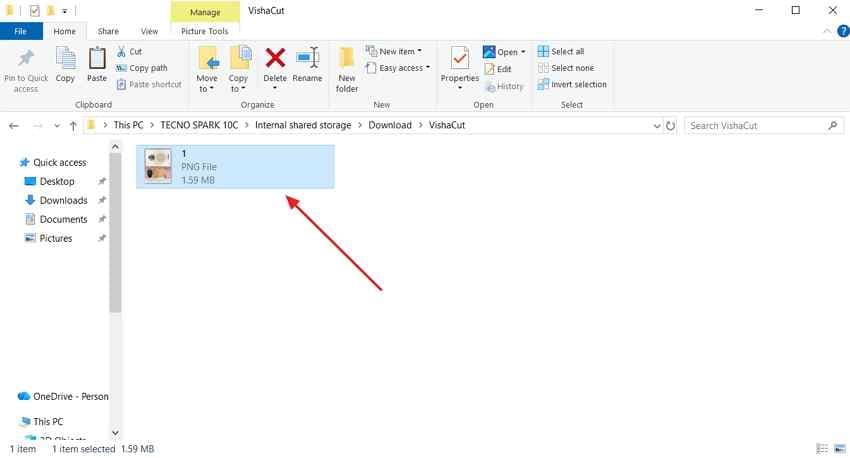Cut the selected file with scissors icon
Image resolution: width=850 pixels, height=458 pixels.
point(121,51)
